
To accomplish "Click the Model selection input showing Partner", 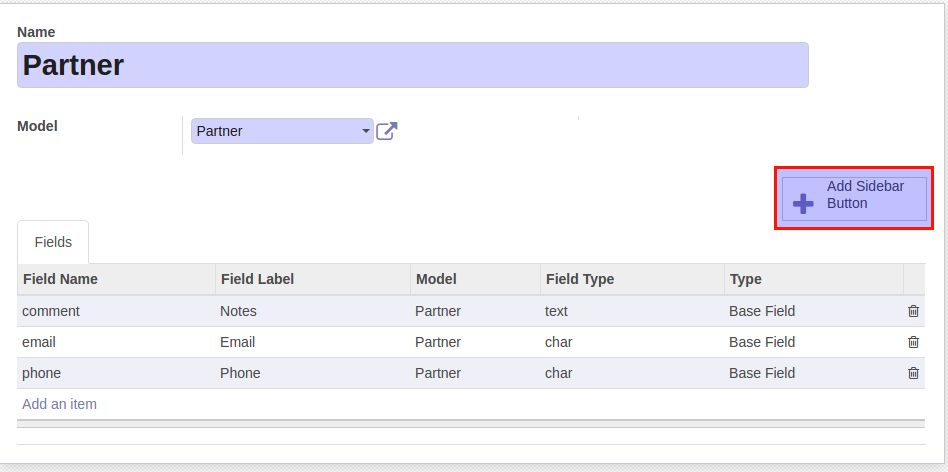I will point(282,131).
